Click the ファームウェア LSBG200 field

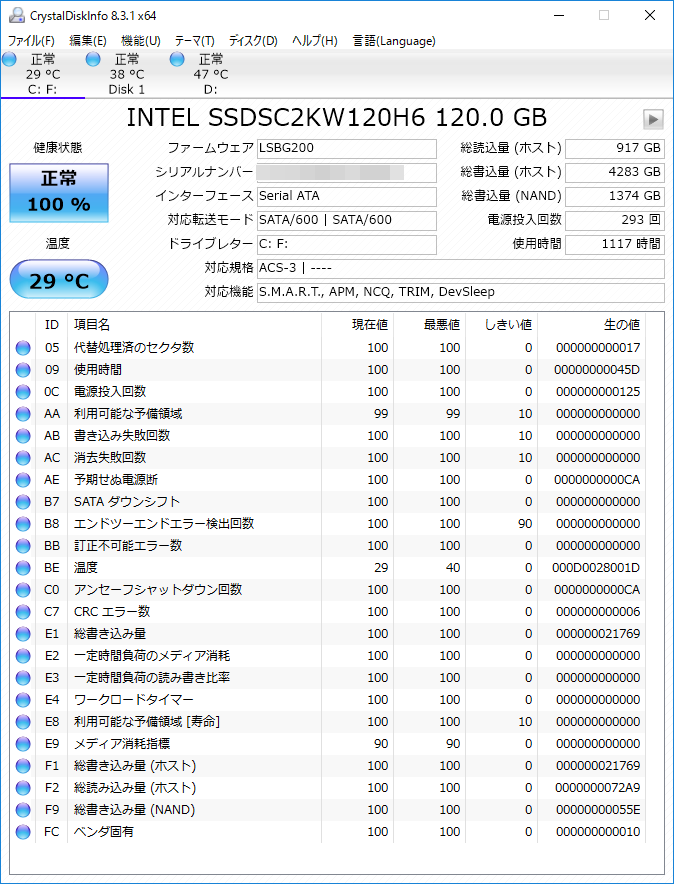pos(346,149)
